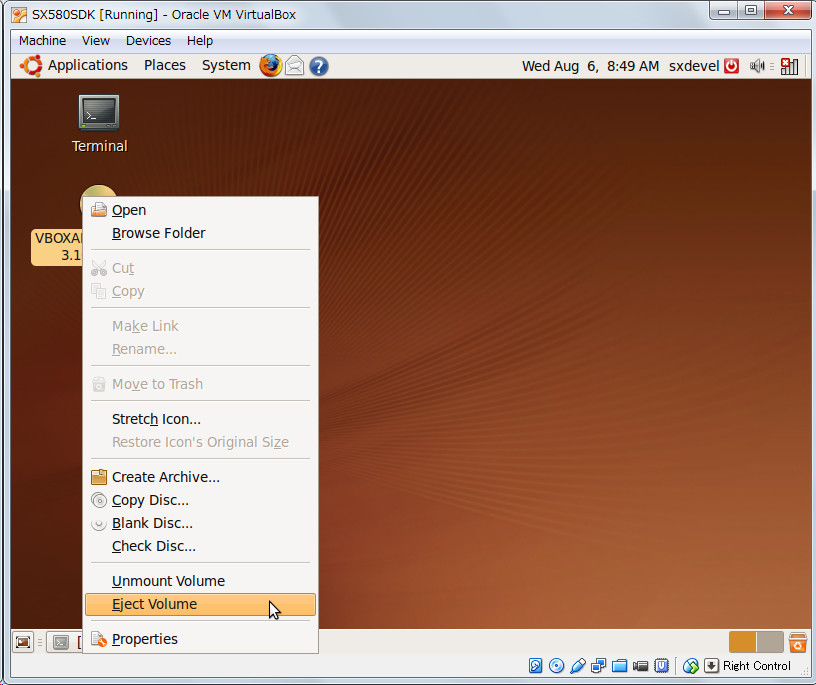This screenshot has width=816, height=685.
Task: Click the Right Control host key text
Action: (757, 666)
